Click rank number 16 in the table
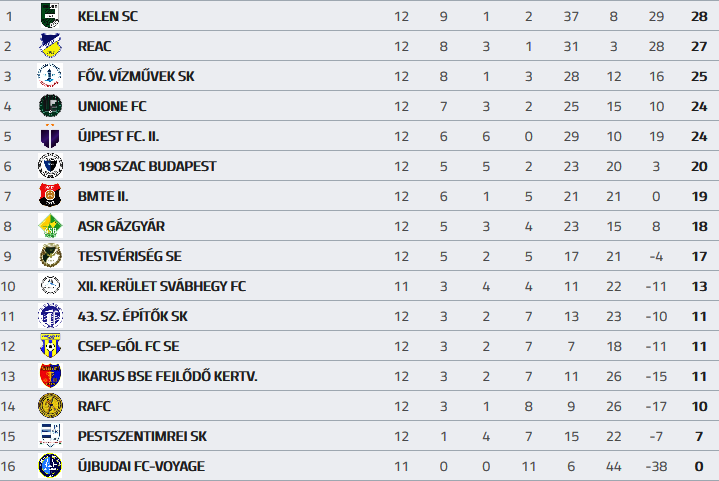This screenshot has height=481, width=719. point(9,466)
